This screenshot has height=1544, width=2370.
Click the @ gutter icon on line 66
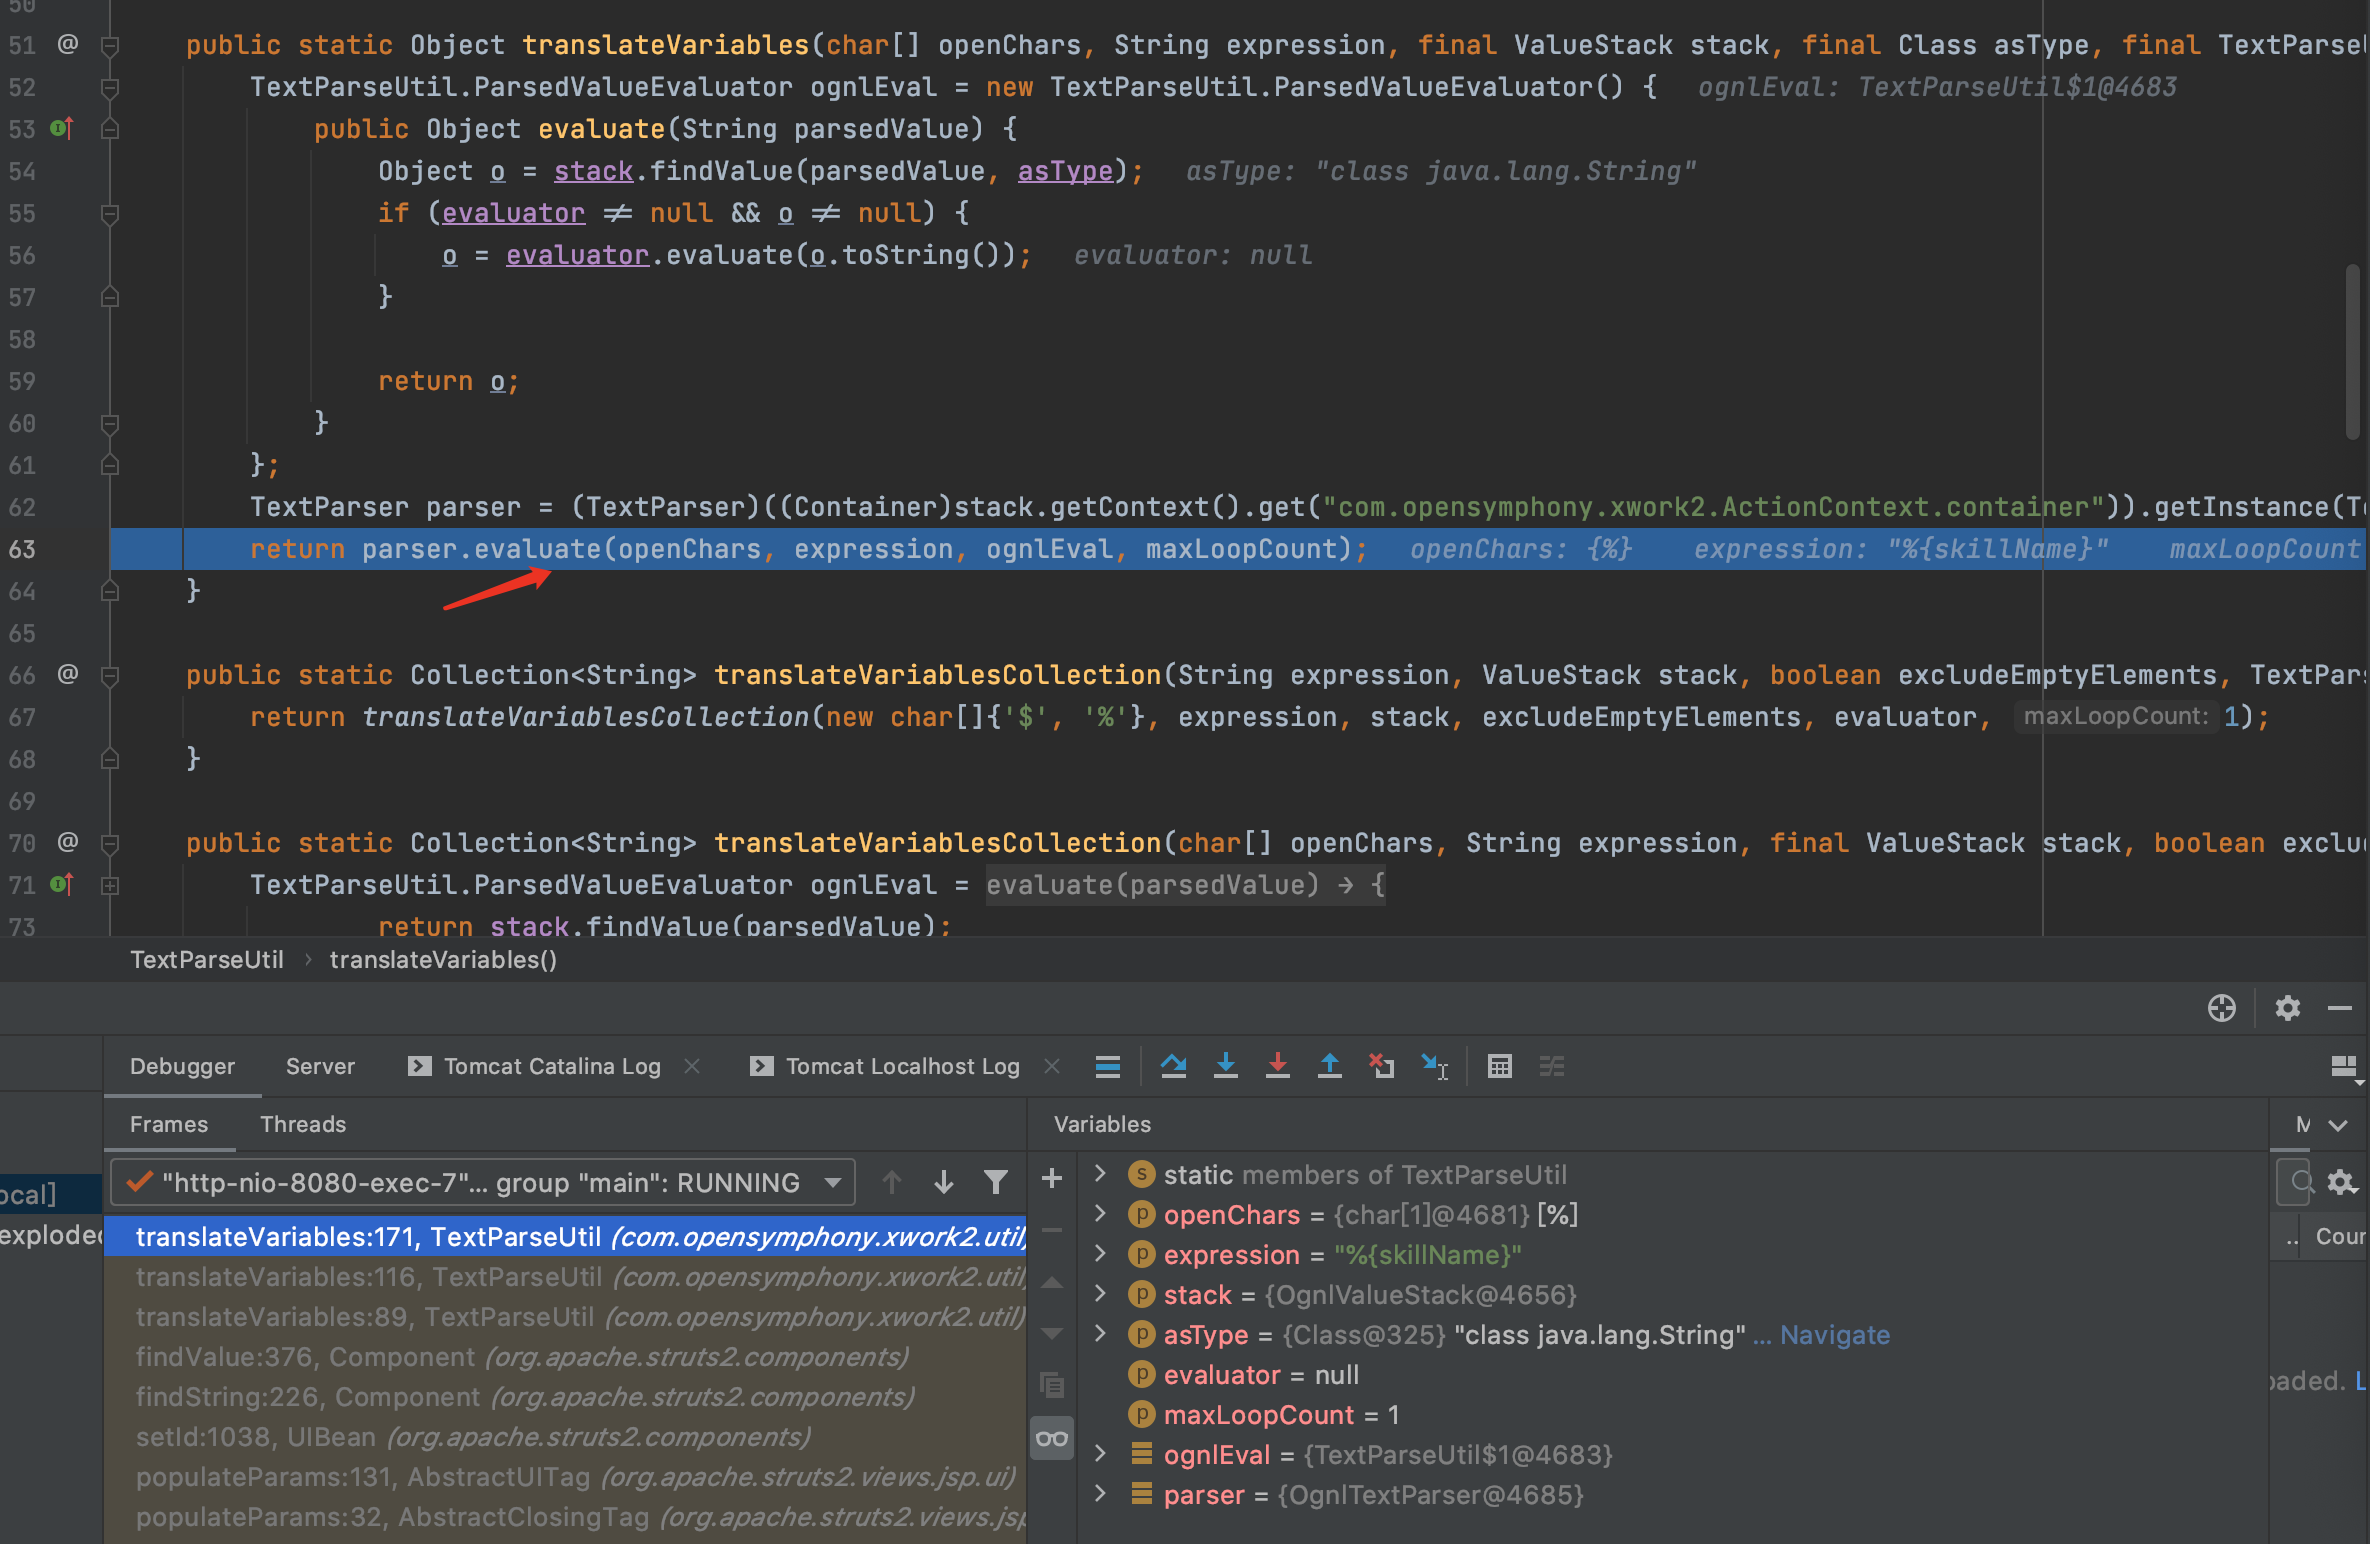click(67, 674)
